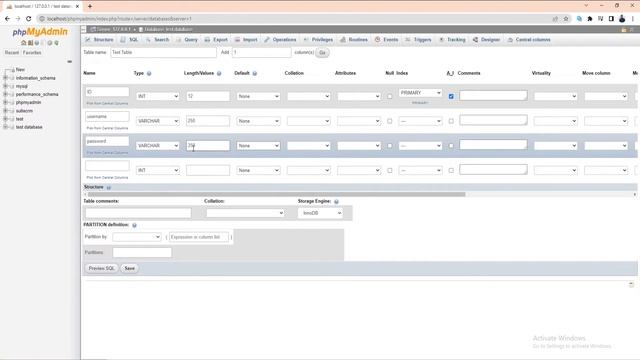
Task: Click the help icon beside Structure label
Action: click(109, 187)
